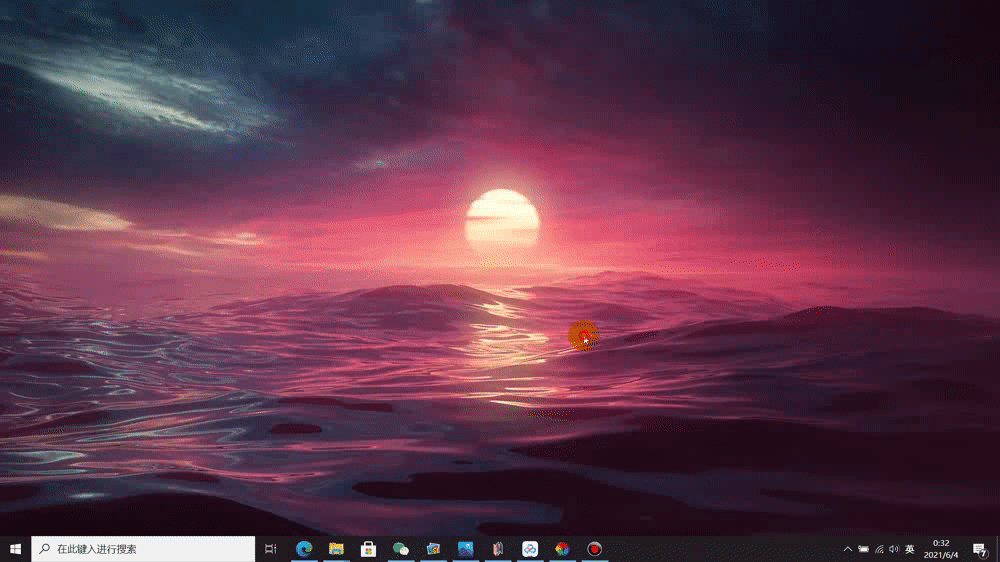Open the red record button app
The height and width of the screenshot is (562, 1000).
[594, 549]
